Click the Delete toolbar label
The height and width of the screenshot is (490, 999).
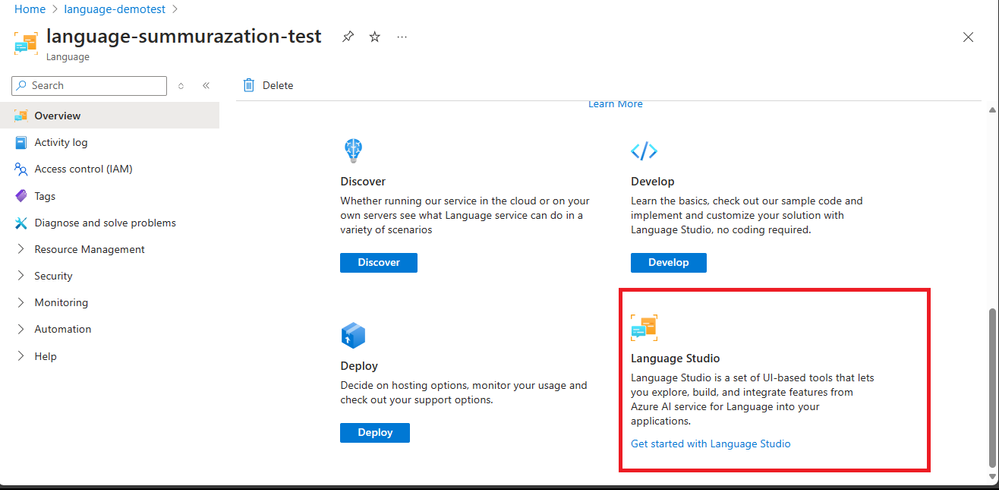point(278,85)
